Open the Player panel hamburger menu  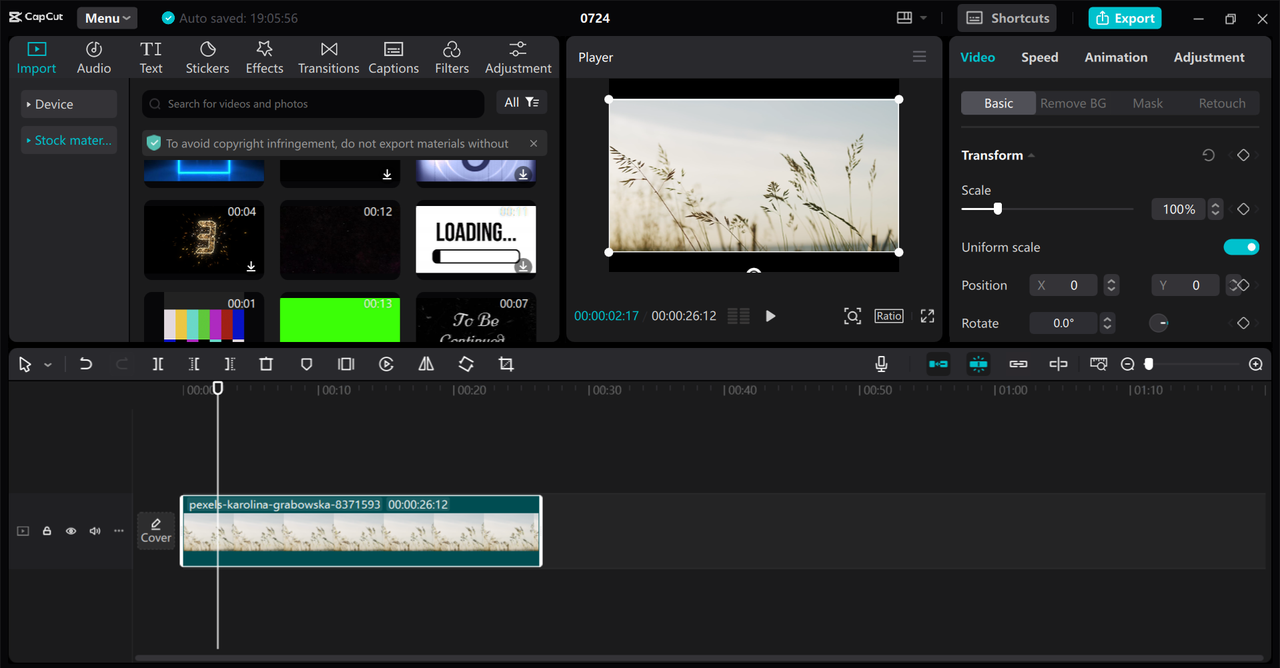pos(919,57)
